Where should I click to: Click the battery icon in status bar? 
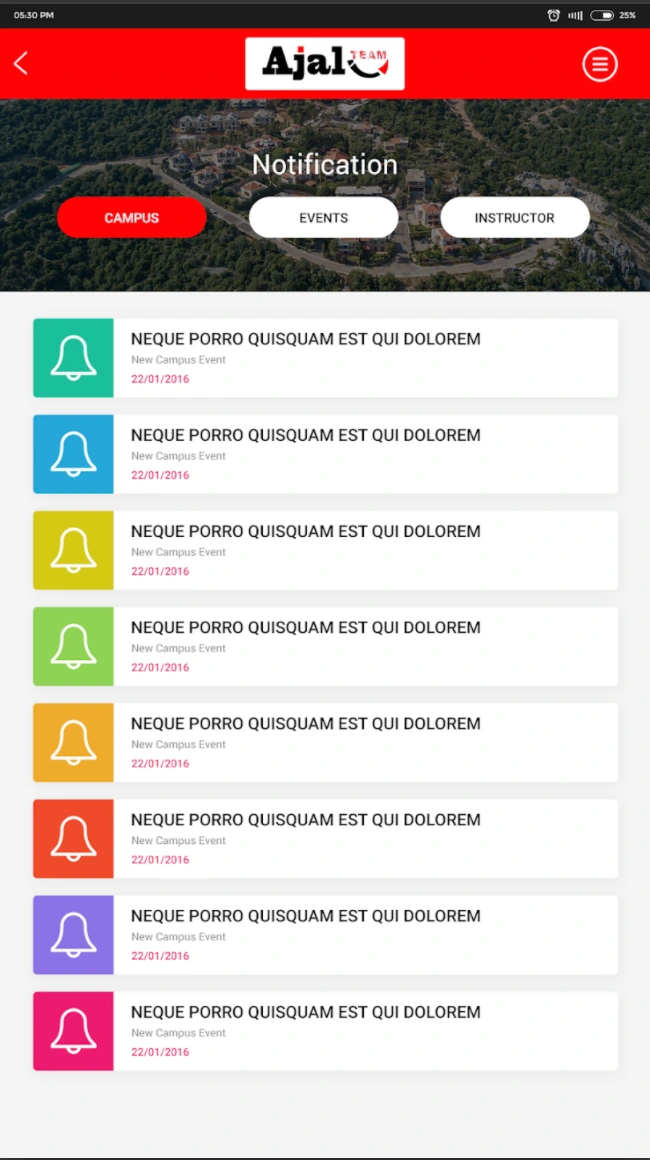tap(602, 15)
